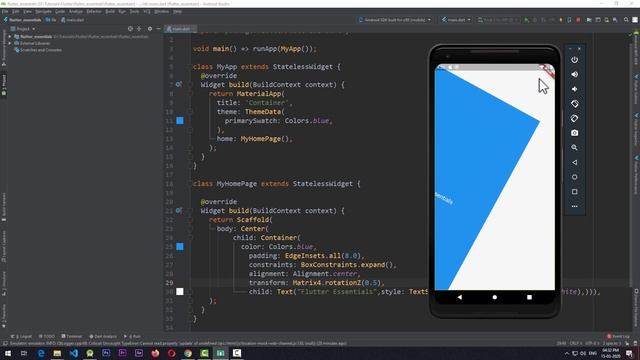Click the override gutter icon near MyApp build
Screen dimensions: 640x360
click(x=178, y=84)
